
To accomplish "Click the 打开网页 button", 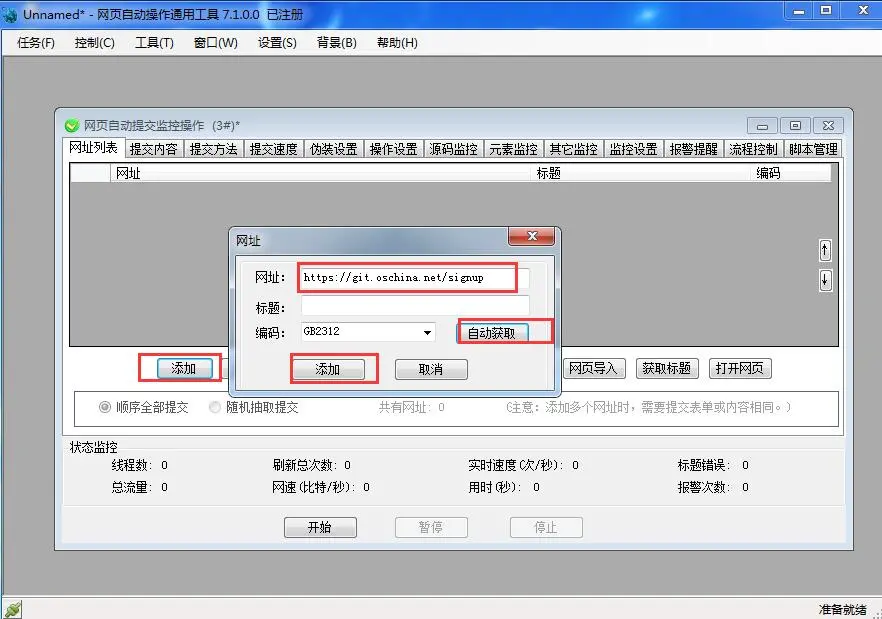I will coord(740,369).
